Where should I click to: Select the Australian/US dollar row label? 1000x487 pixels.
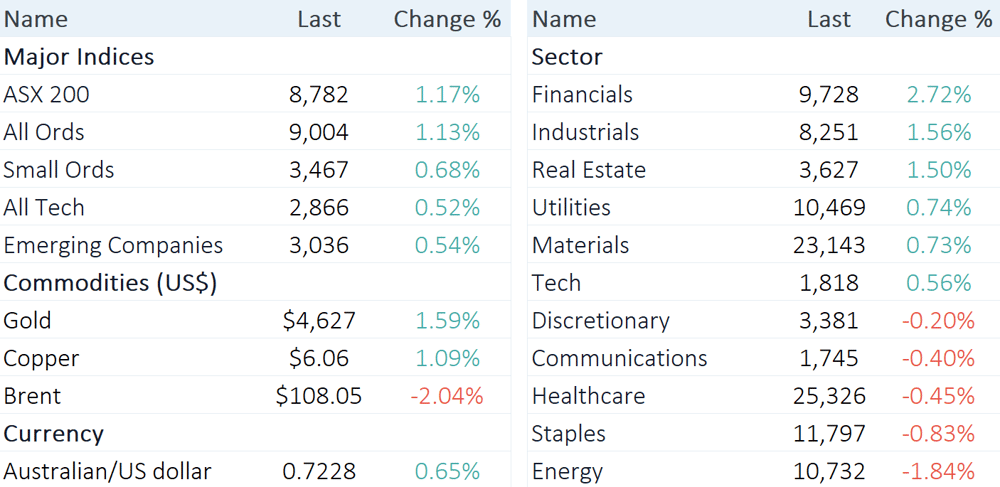(x=107, y=471)
